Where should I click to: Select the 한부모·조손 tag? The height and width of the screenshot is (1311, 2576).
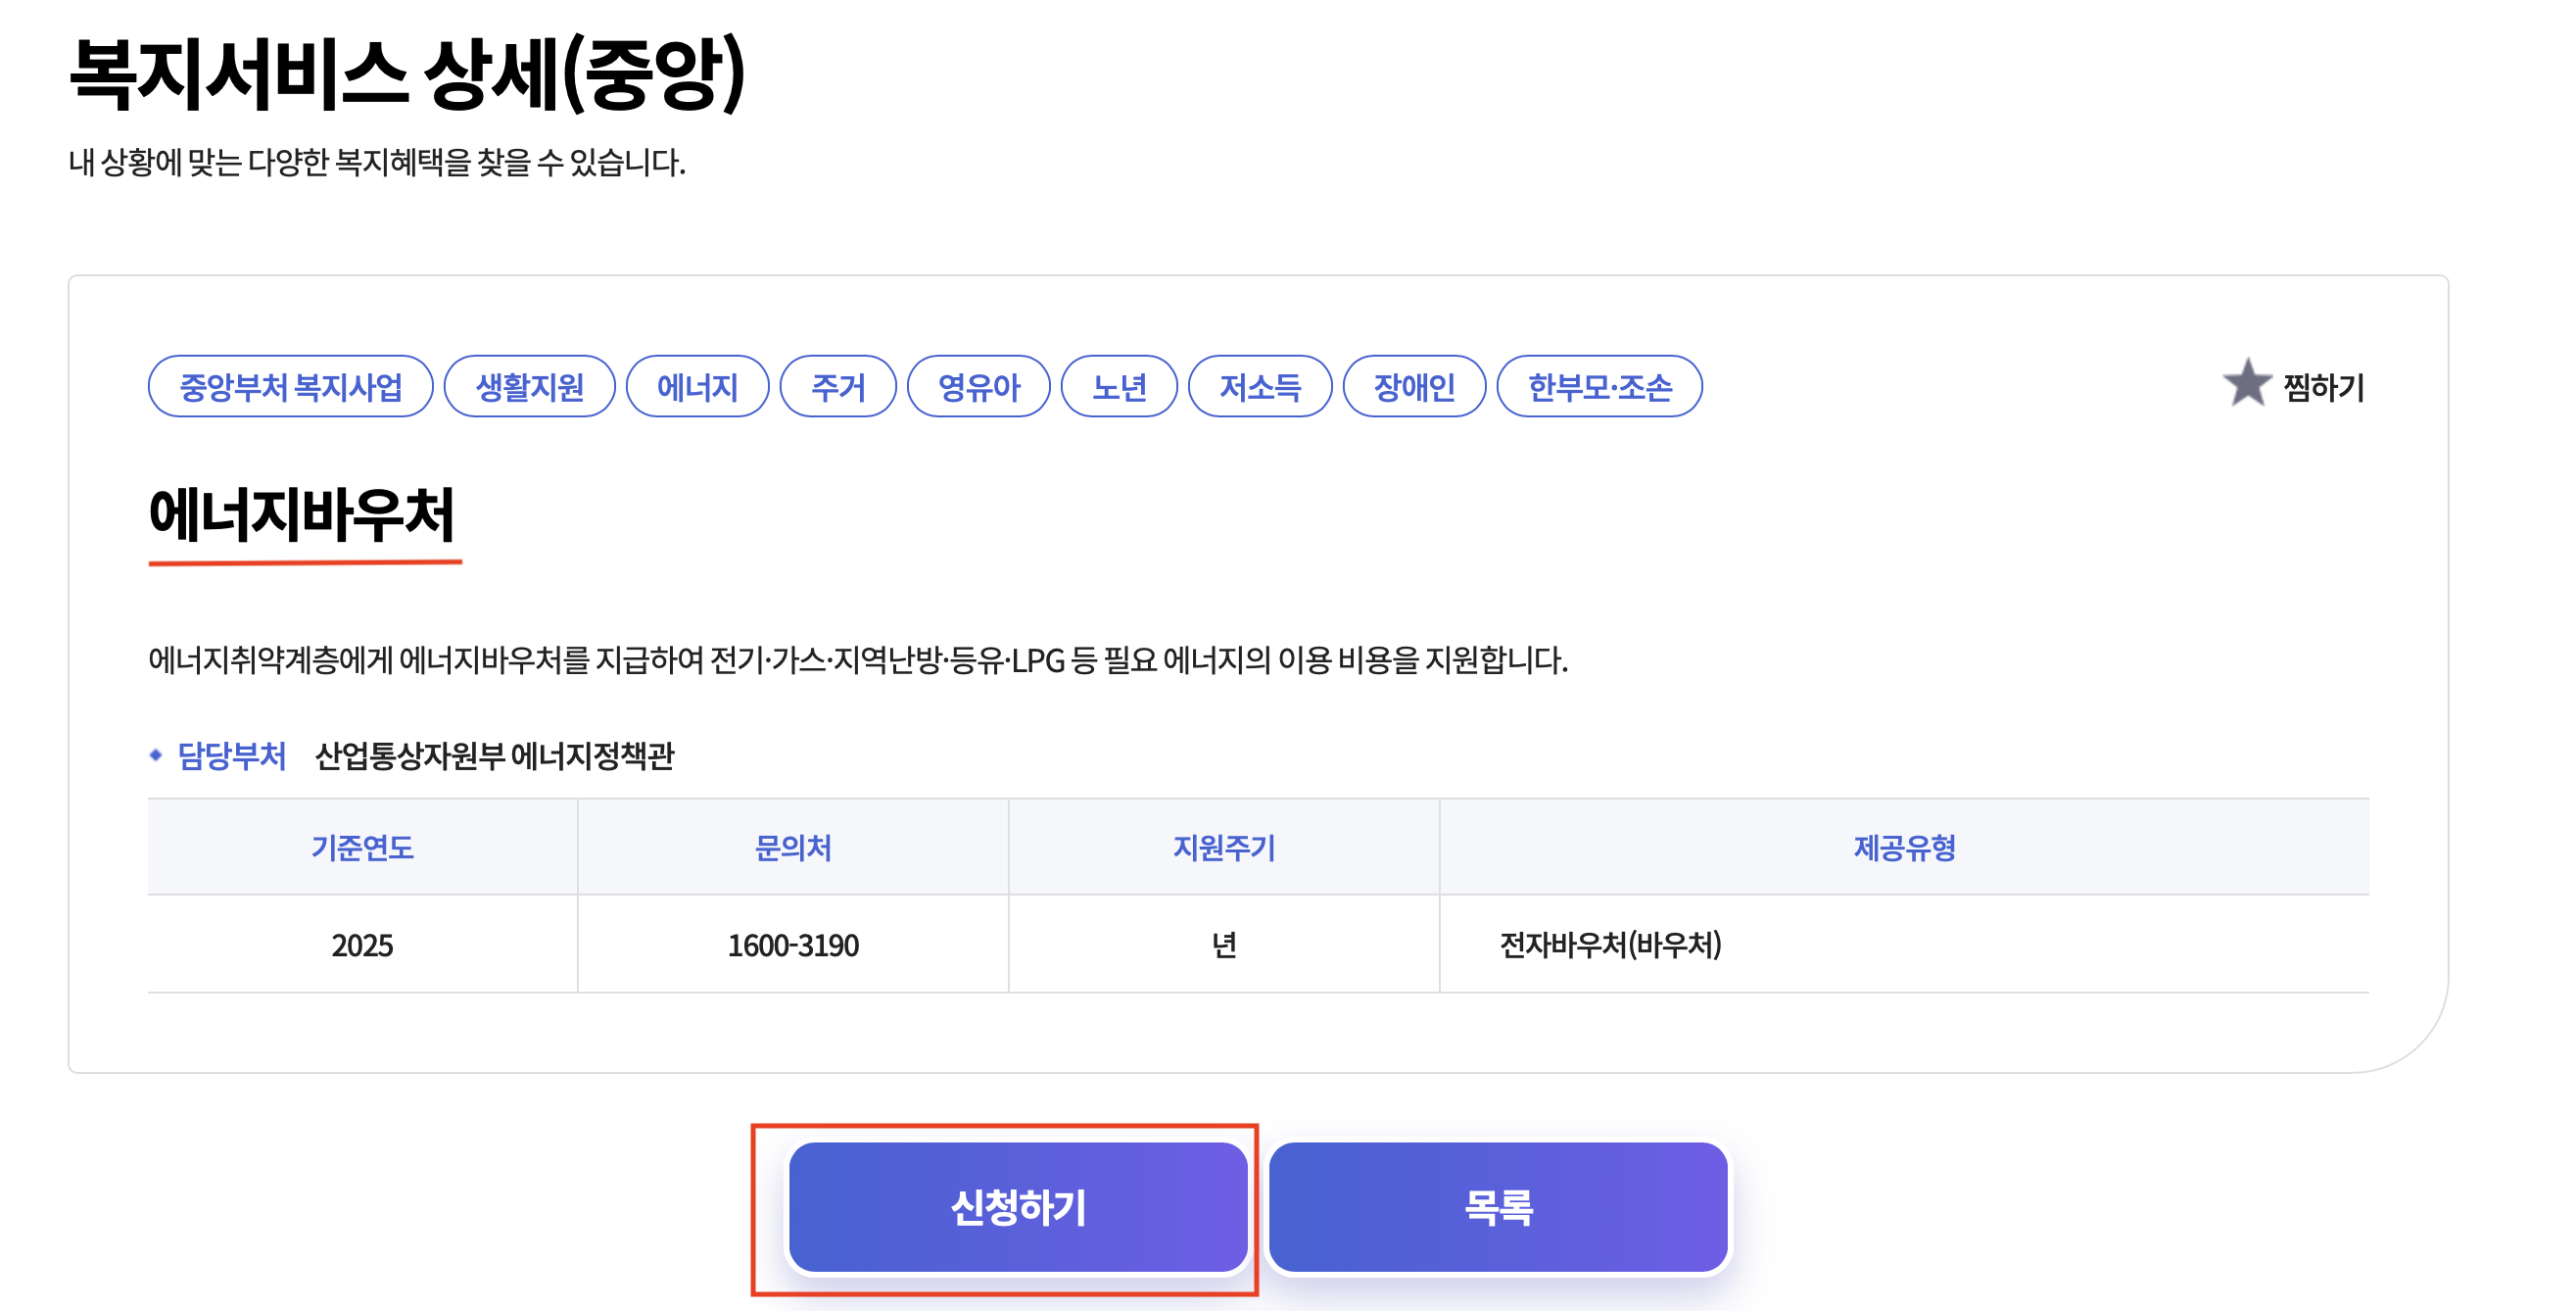coord(1599,386)
